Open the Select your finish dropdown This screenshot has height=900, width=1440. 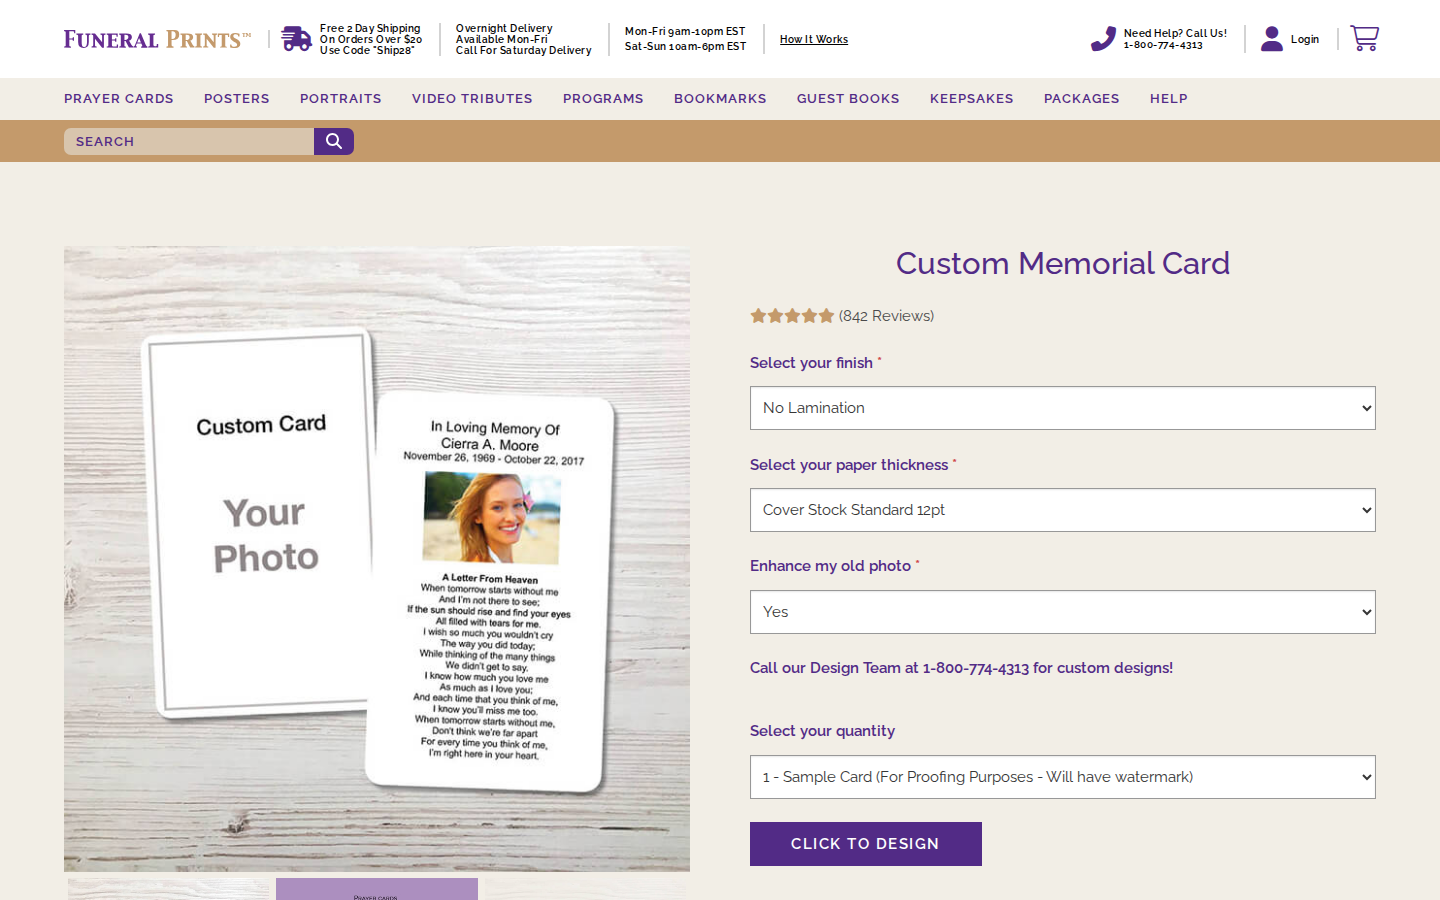click(1062, 408)
